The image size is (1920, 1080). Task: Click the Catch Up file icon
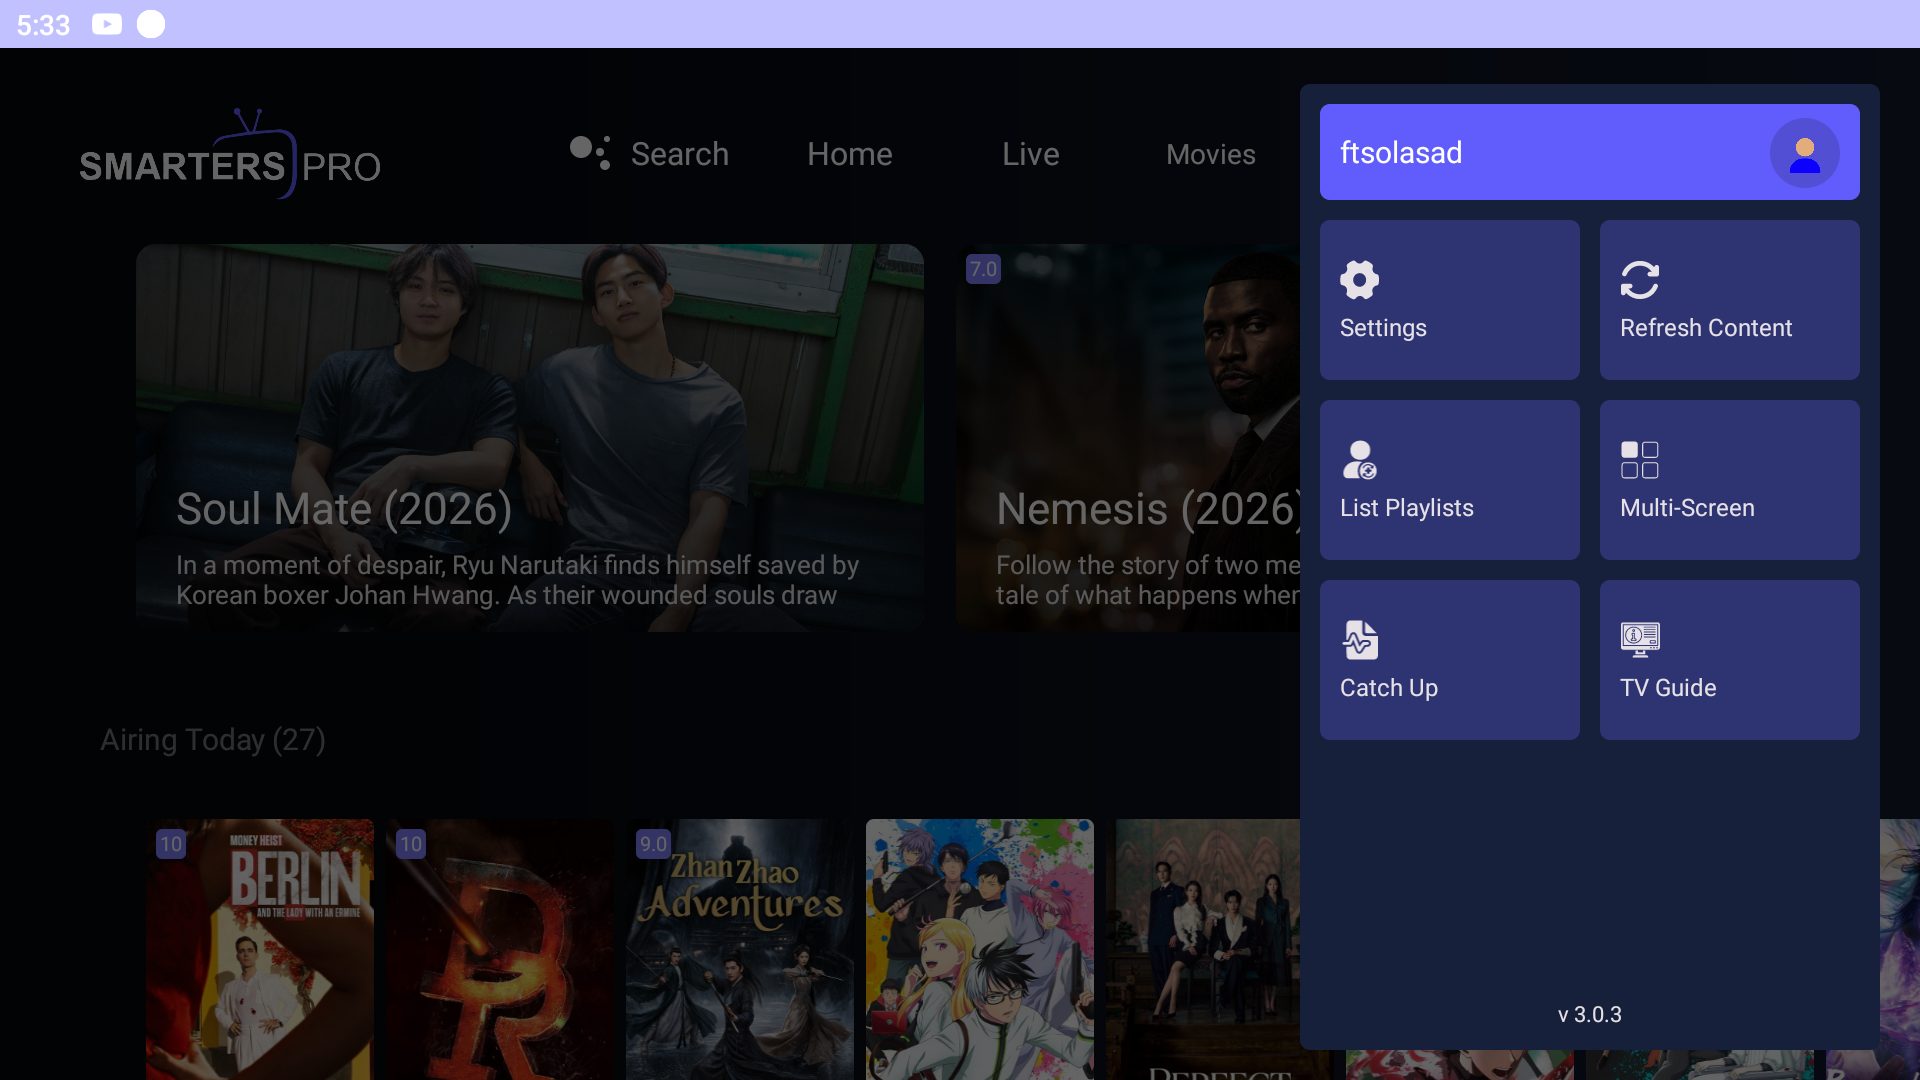(1360, 640)
